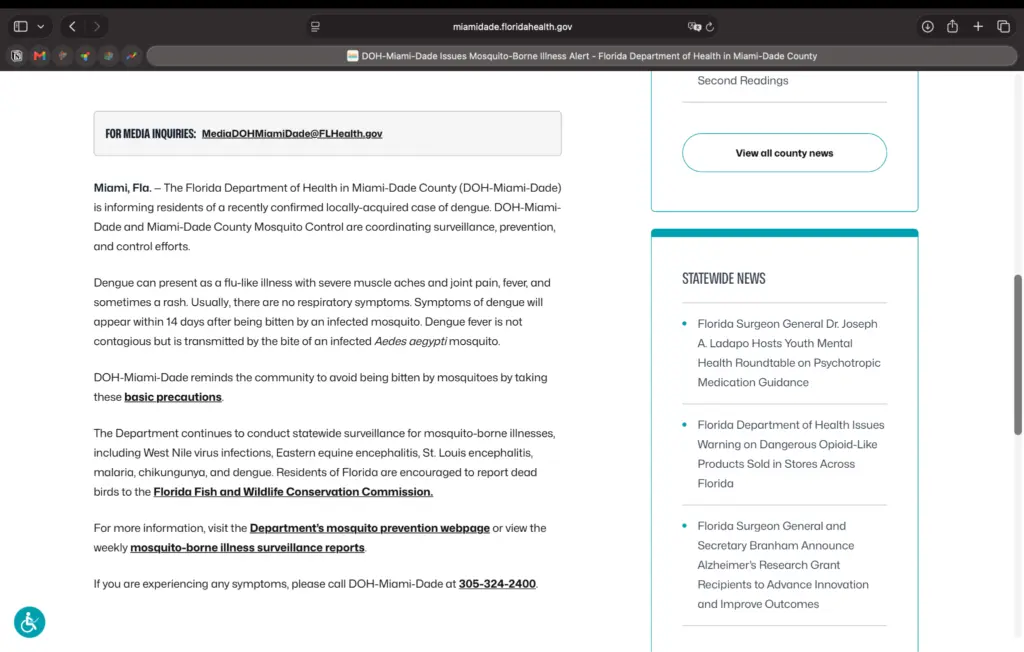This screenshot has width=1024, height=652.
Task: Open Dangerous Opioid-Like Products warning article
Action: (x=790, y=454)
